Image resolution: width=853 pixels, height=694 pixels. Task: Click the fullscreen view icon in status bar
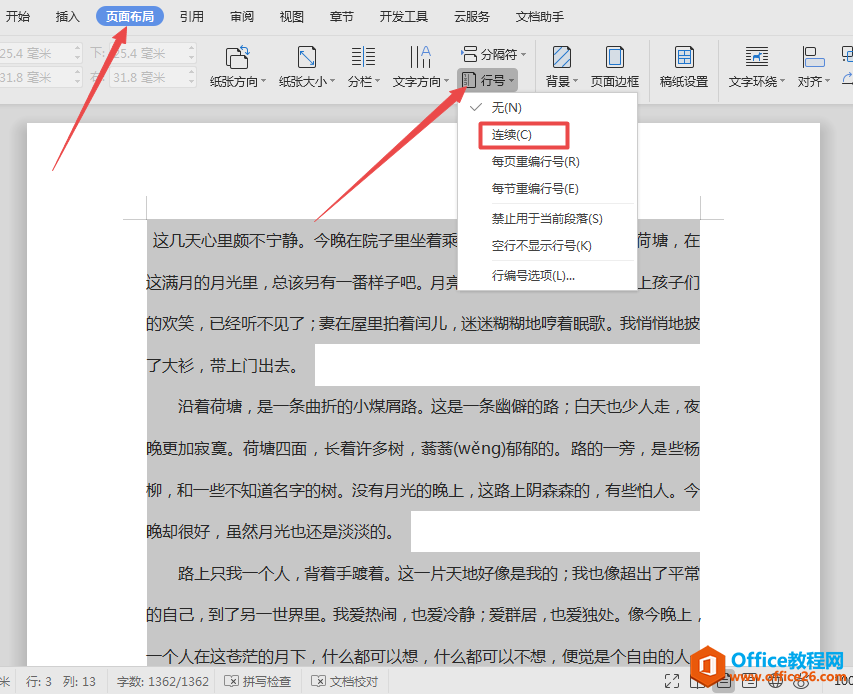click(x=672, y=681)
